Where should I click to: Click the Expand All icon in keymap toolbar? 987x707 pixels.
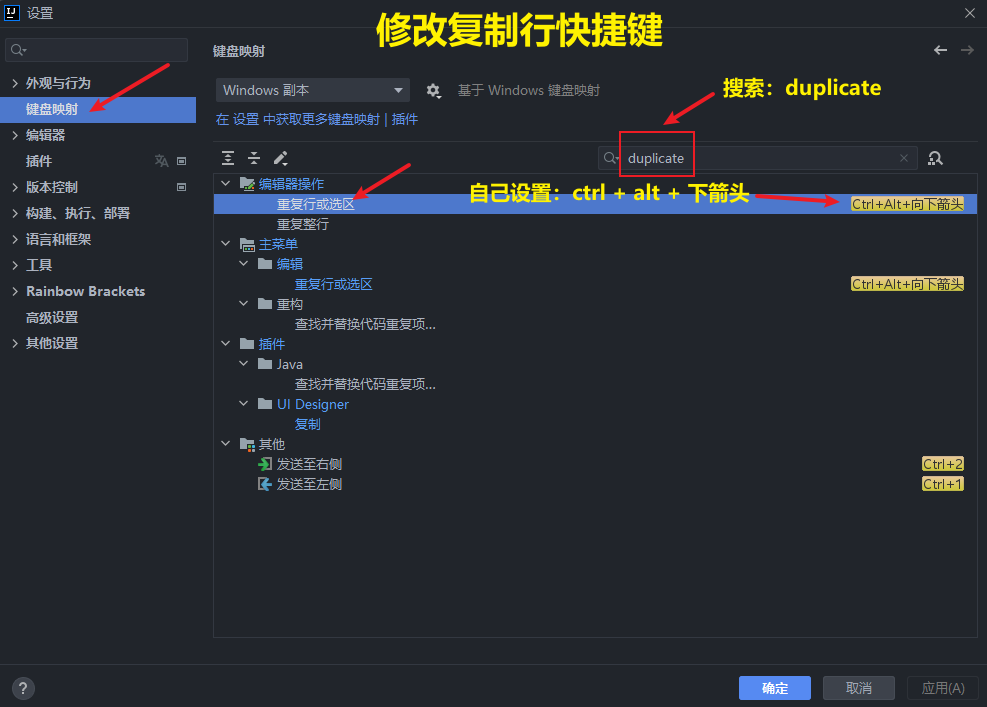(x=228, y=158)
